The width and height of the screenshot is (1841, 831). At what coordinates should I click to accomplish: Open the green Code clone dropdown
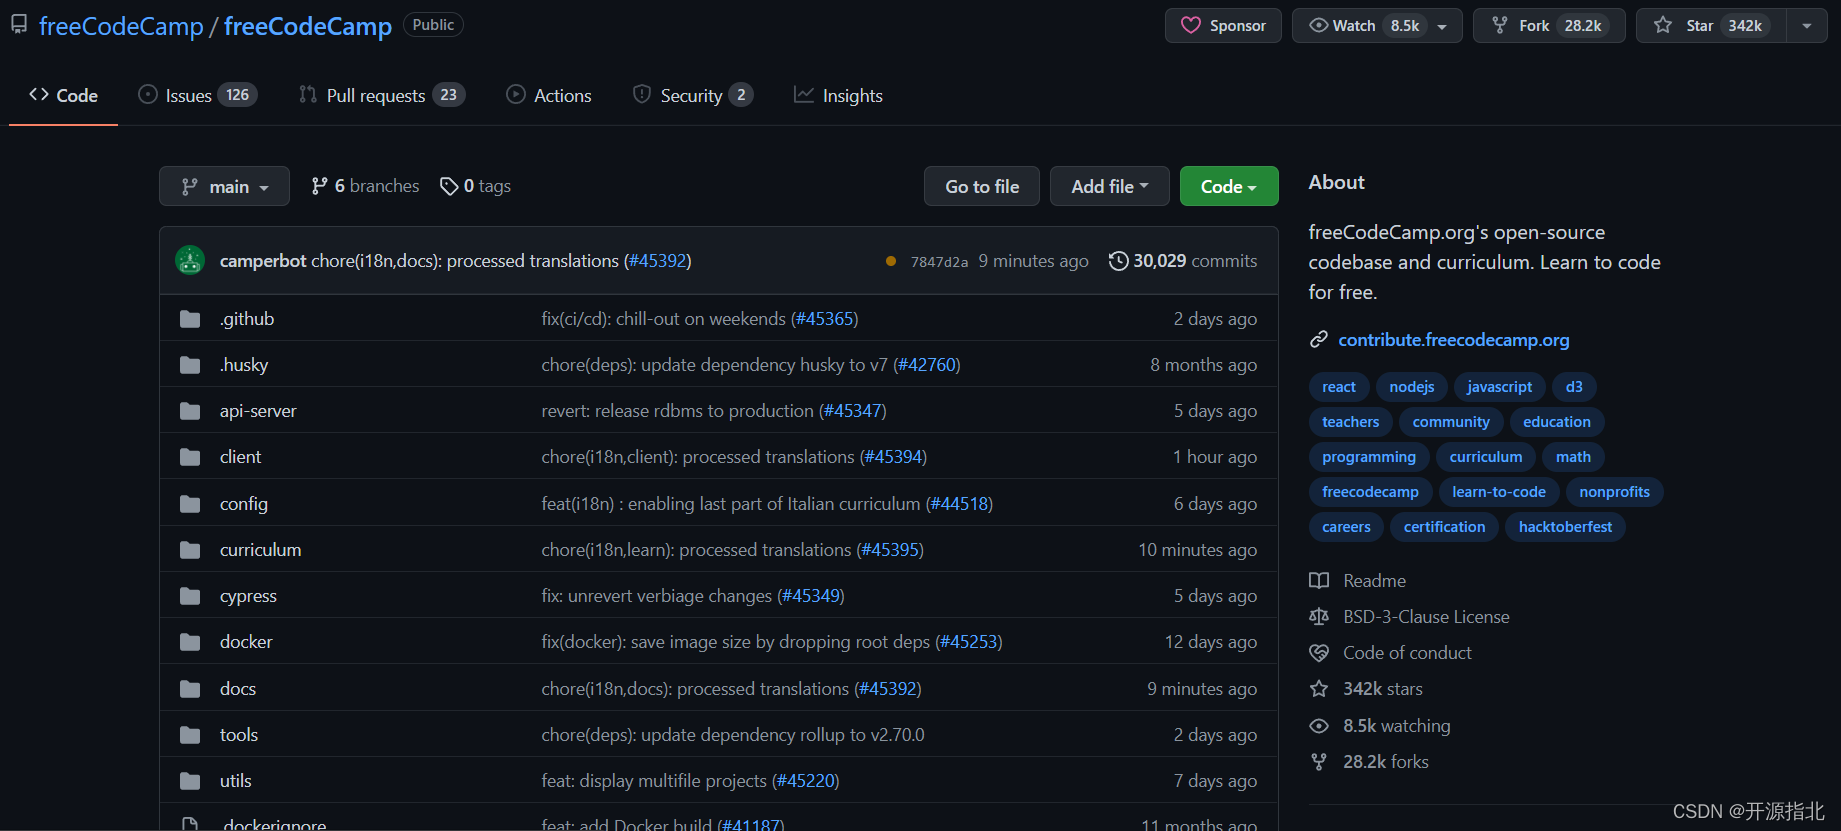[1229, 186]
